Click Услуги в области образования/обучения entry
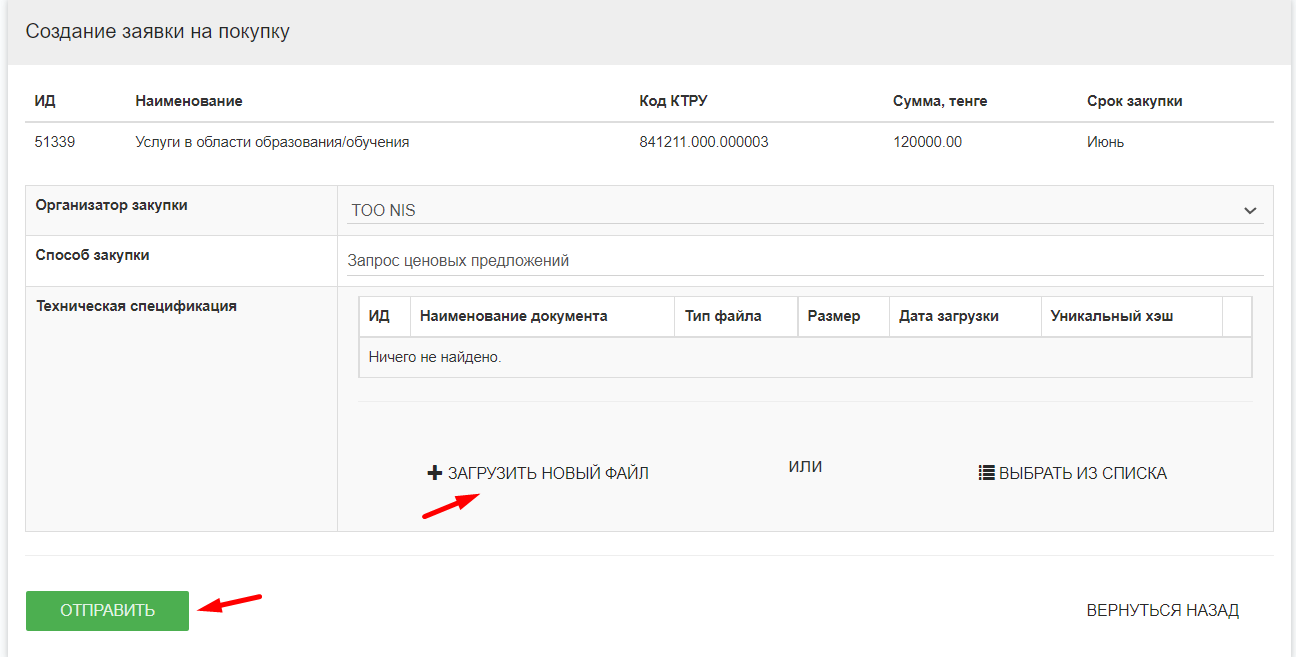The image size is (1296, 657). (272, 142)
